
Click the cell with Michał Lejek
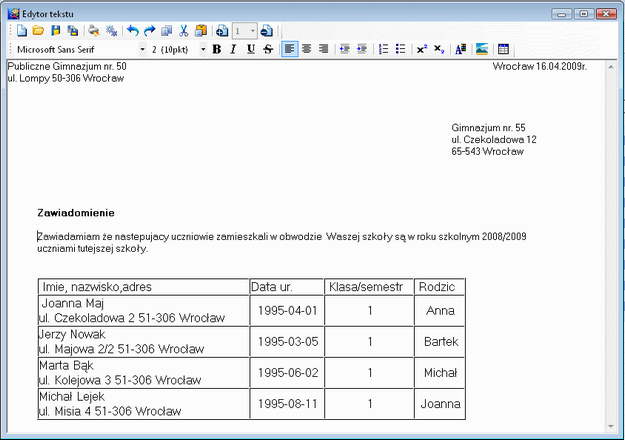144,403
